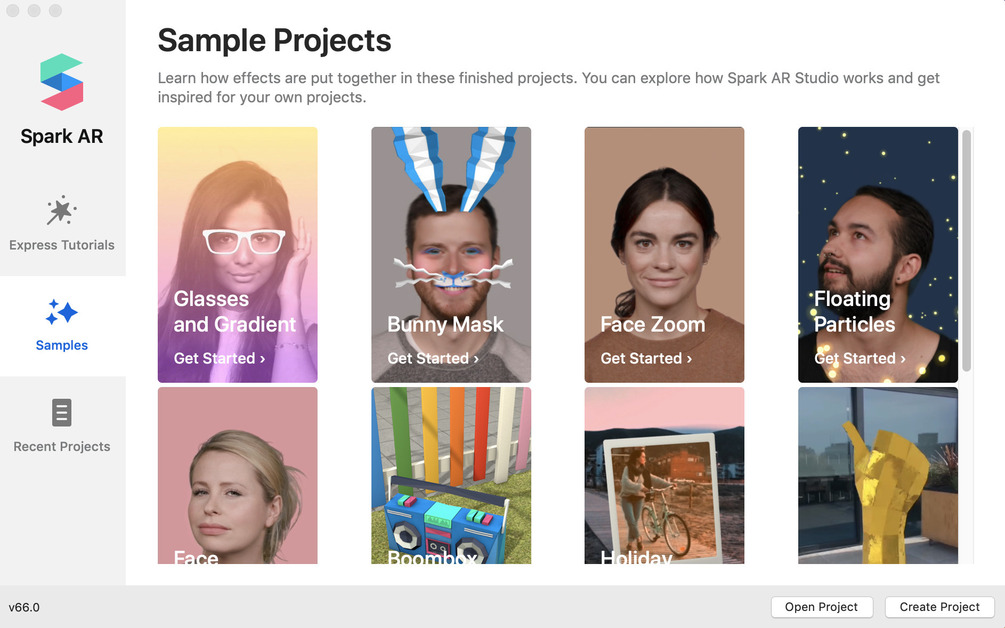The image size is (1005, 628).
Task: Click the Open Project button
Action: click(821, 607)
